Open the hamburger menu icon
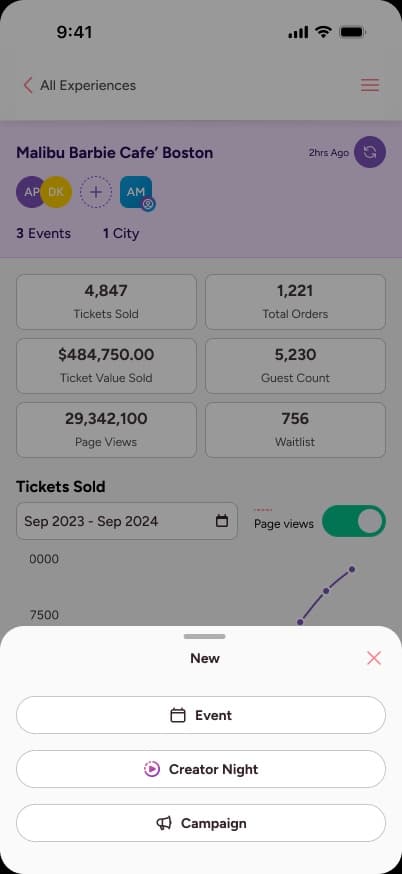The width and height of the screenshot is (402, 874). click(x=370, y=85)
